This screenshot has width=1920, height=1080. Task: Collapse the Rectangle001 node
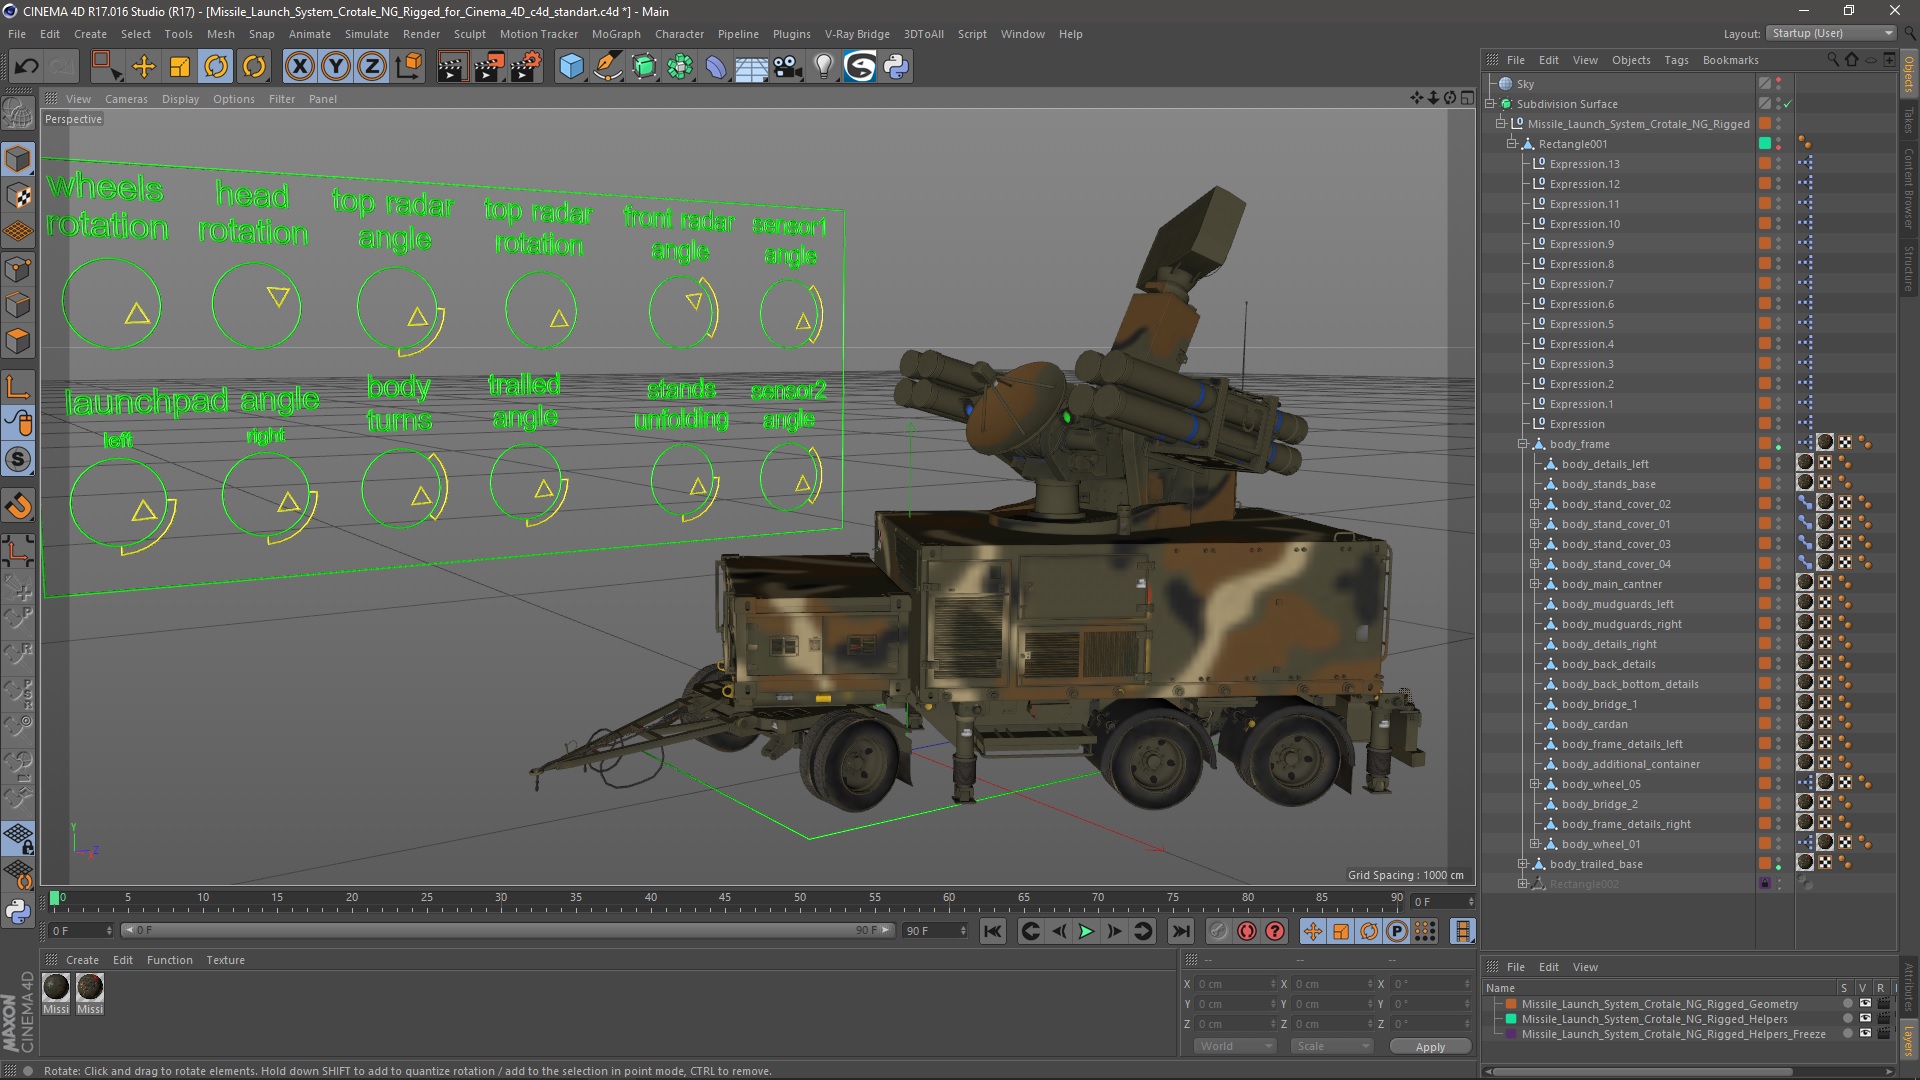(x=1511, y=144)
